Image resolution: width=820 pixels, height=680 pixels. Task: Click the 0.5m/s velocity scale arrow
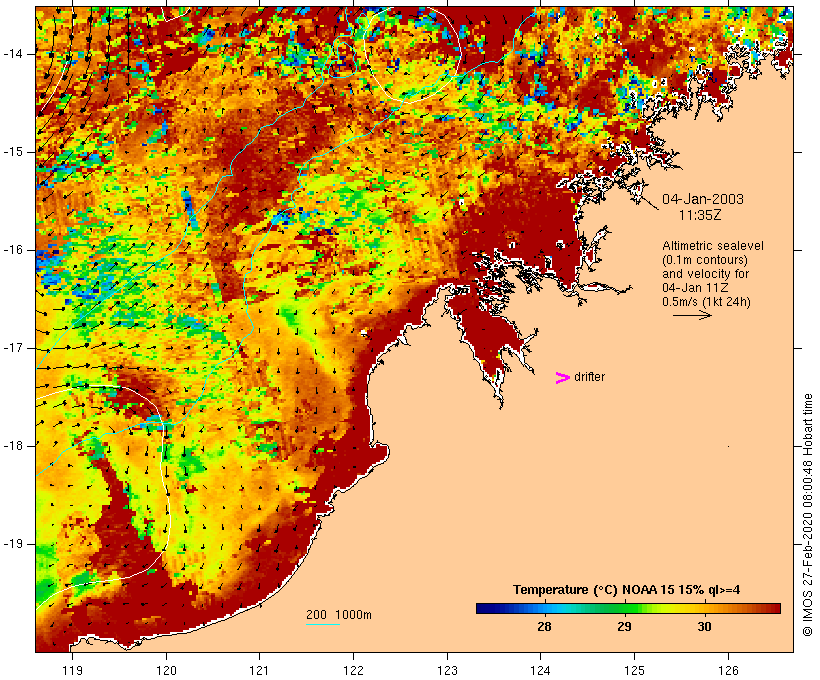click(692, 315)
